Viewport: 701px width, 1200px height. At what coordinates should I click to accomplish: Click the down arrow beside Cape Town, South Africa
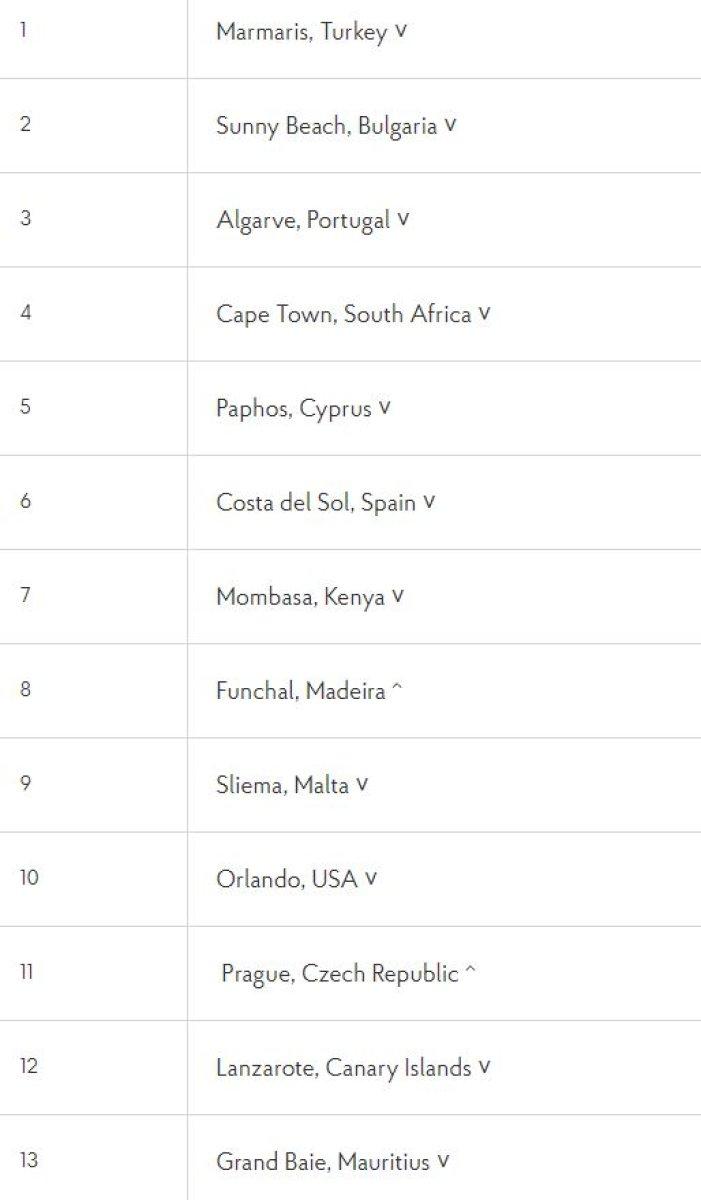484,313
